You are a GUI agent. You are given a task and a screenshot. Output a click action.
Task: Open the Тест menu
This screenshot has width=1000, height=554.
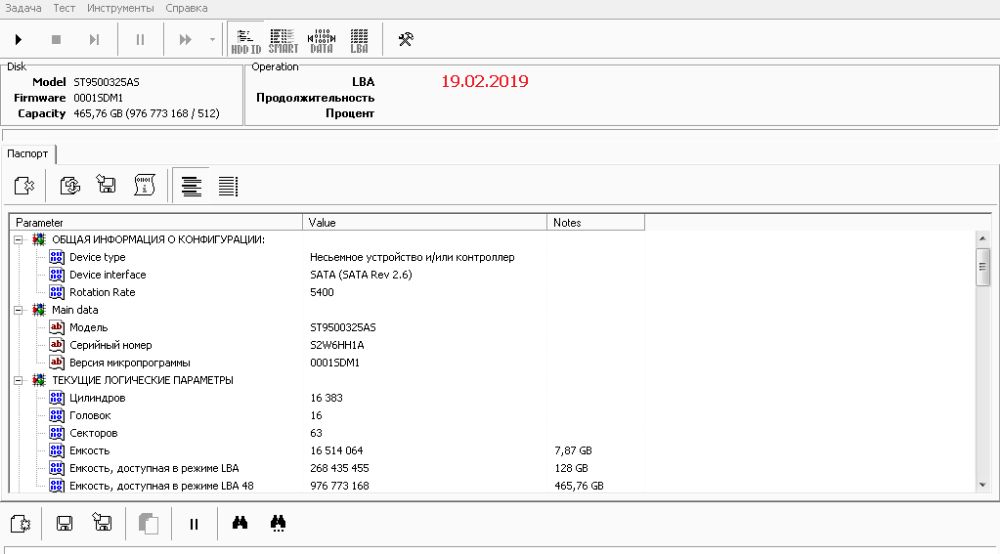64,8
